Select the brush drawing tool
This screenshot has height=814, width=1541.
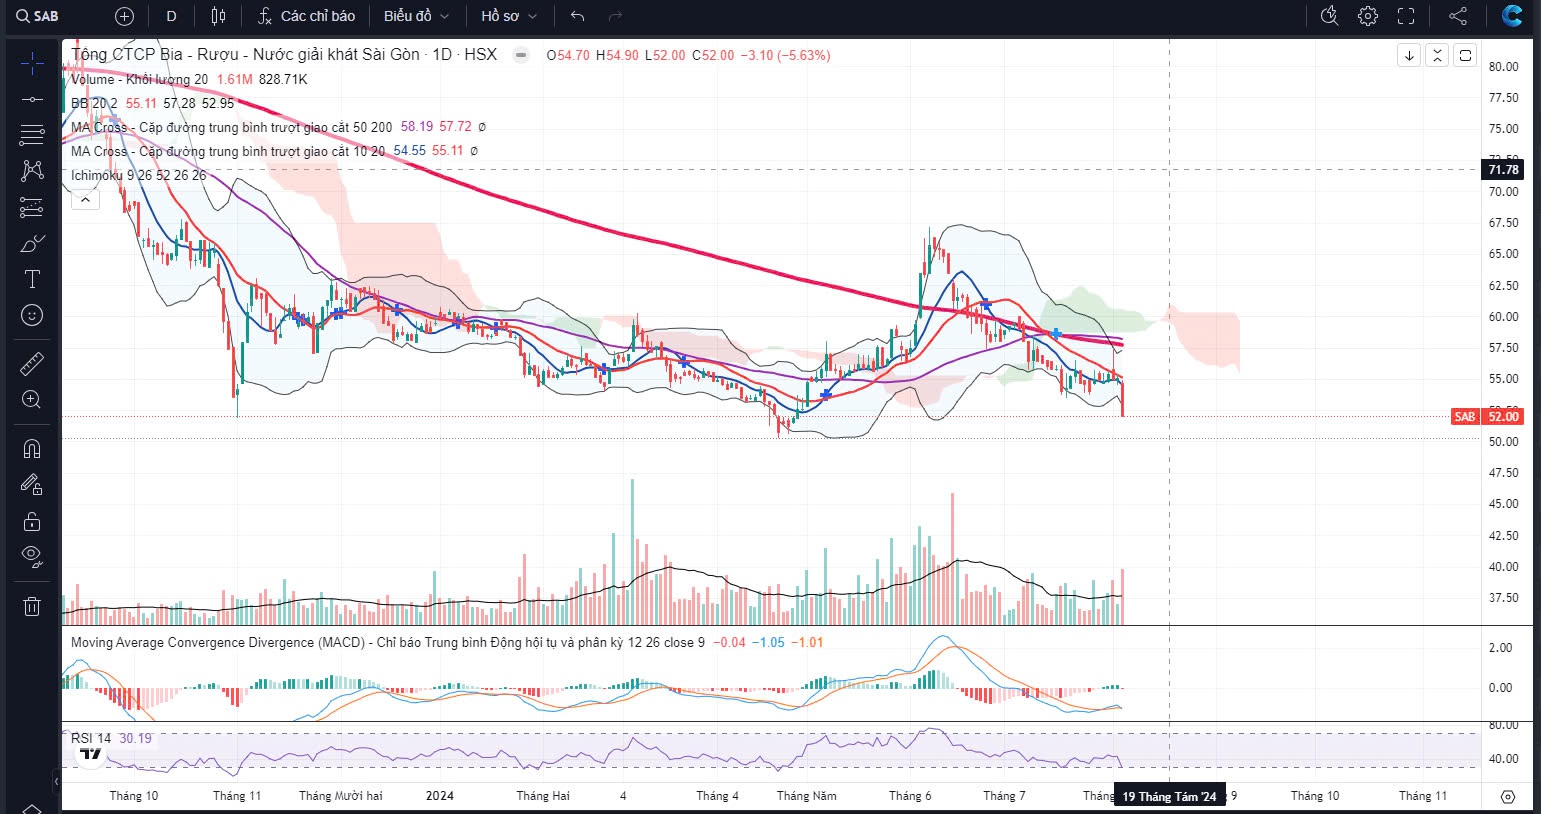tap(32, 244)
